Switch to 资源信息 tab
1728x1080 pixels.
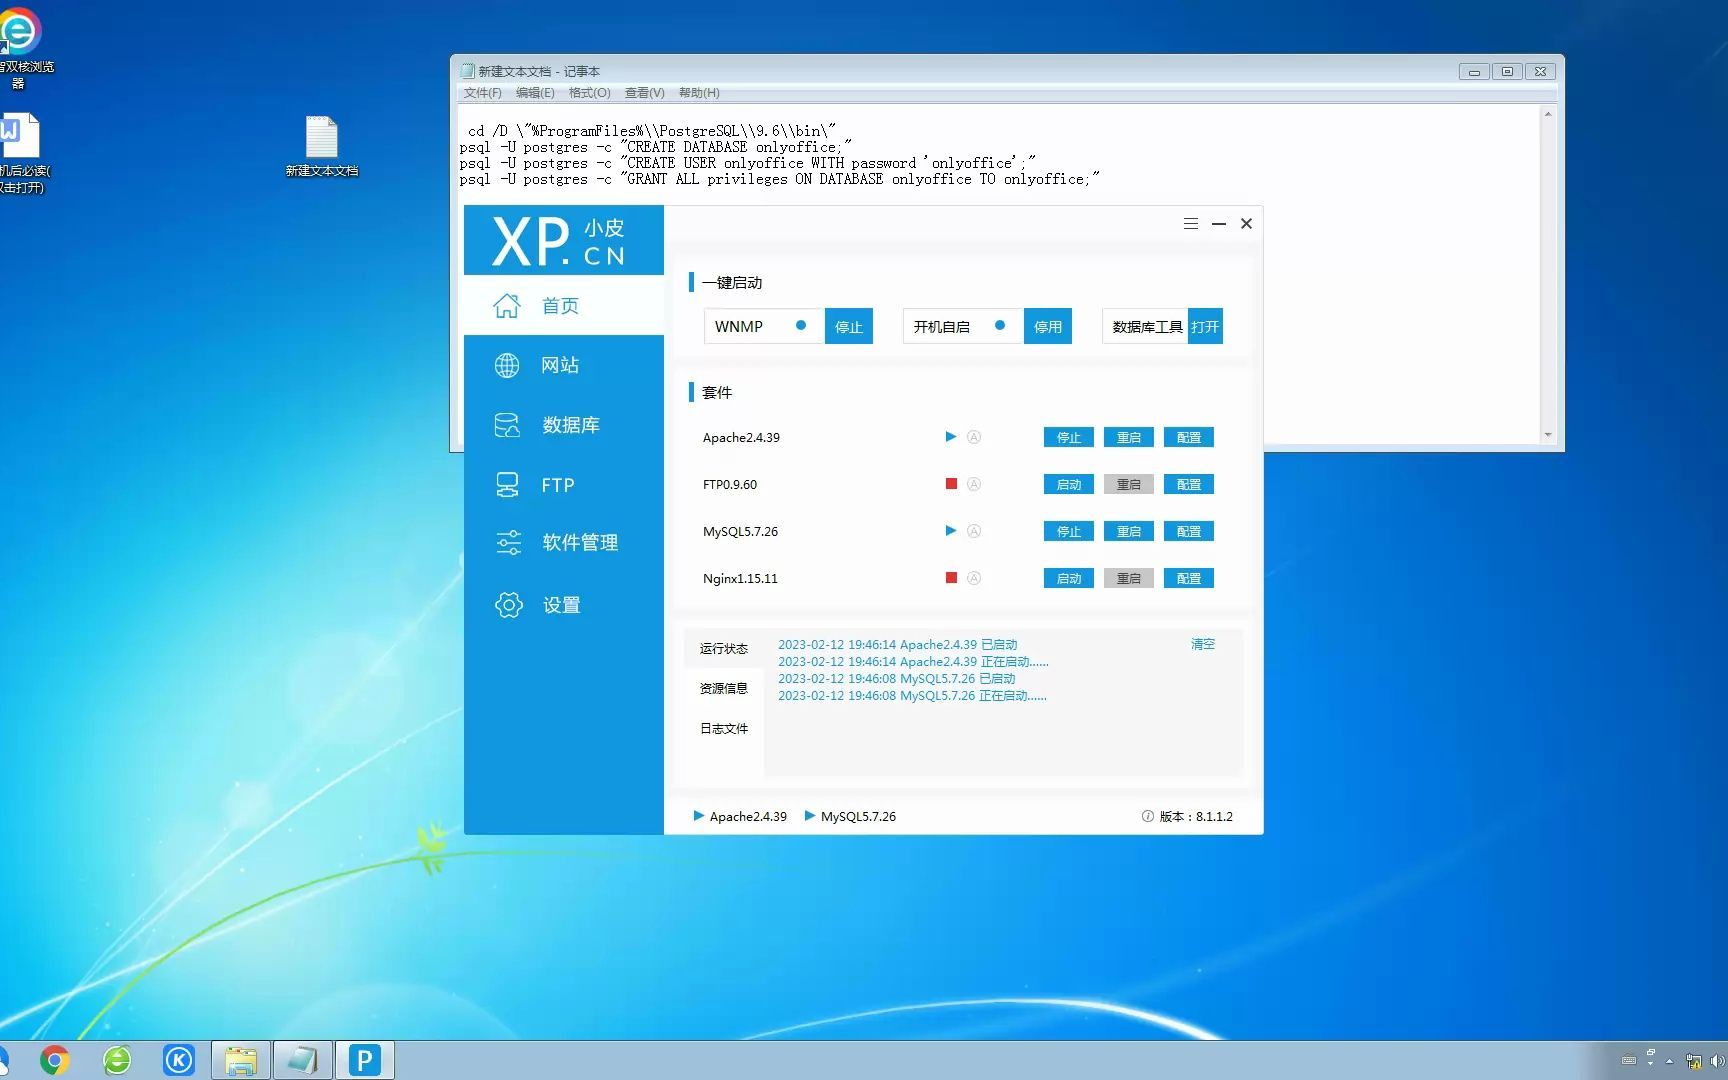pyautogui.click(x=724, y=688)
